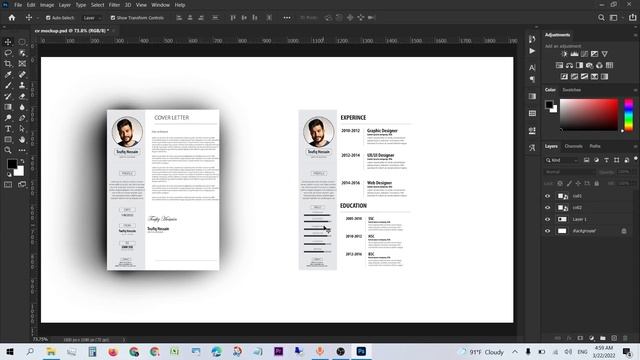Select the Clone Stamp tool
This screenshot has height=360, width=640.
pos(22,85)
